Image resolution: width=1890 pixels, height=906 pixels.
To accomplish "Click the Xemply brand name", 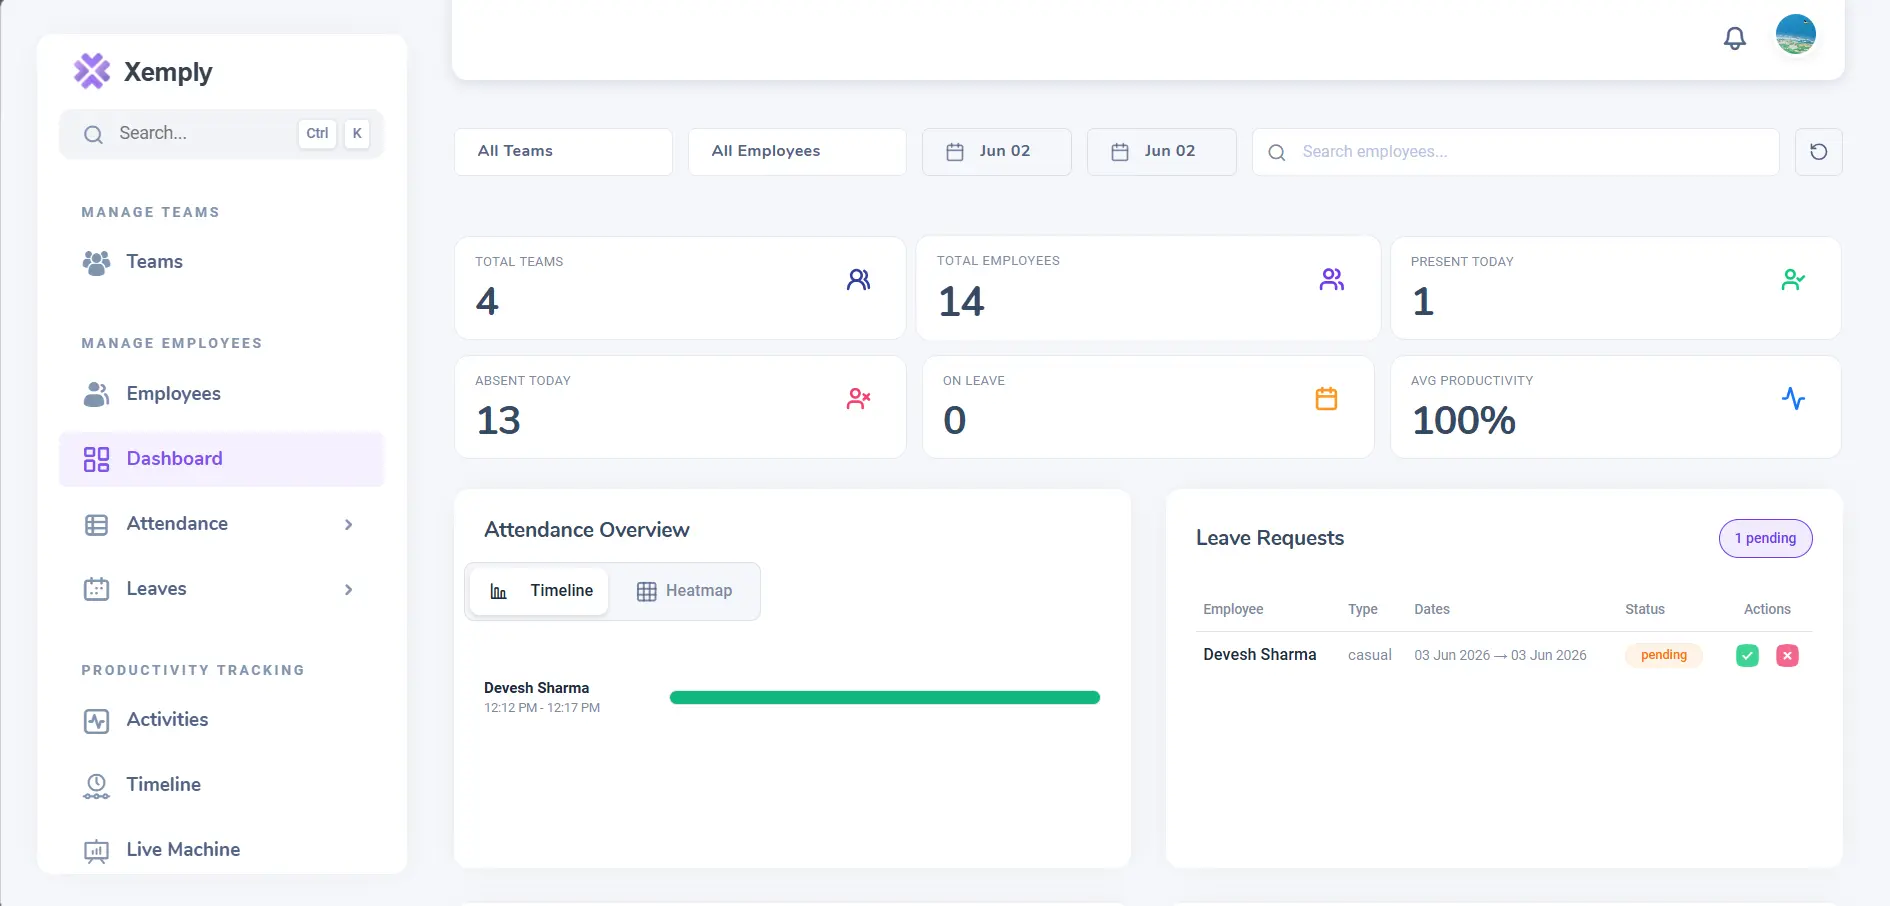I will coord(168,72).
